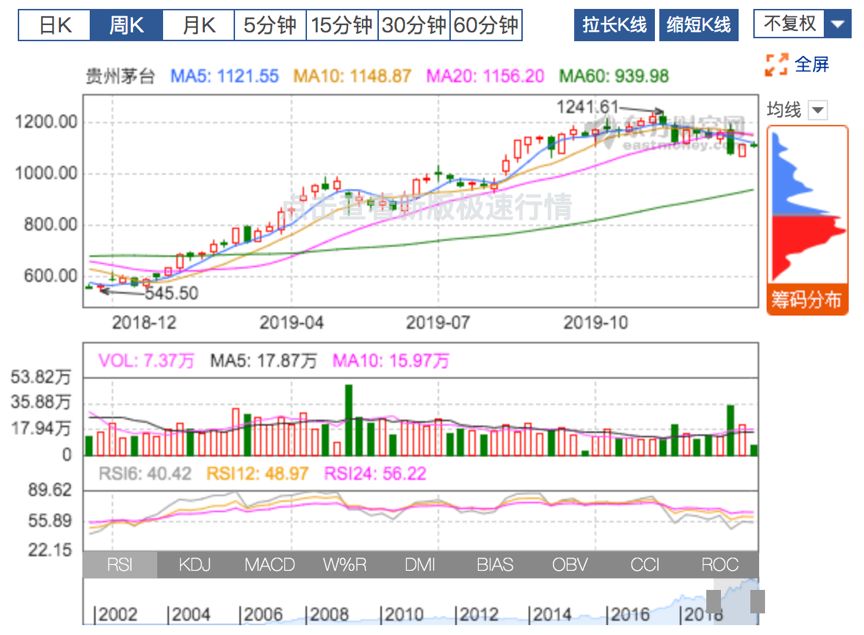Select the 15分钟 chart tab

(342, 25)
